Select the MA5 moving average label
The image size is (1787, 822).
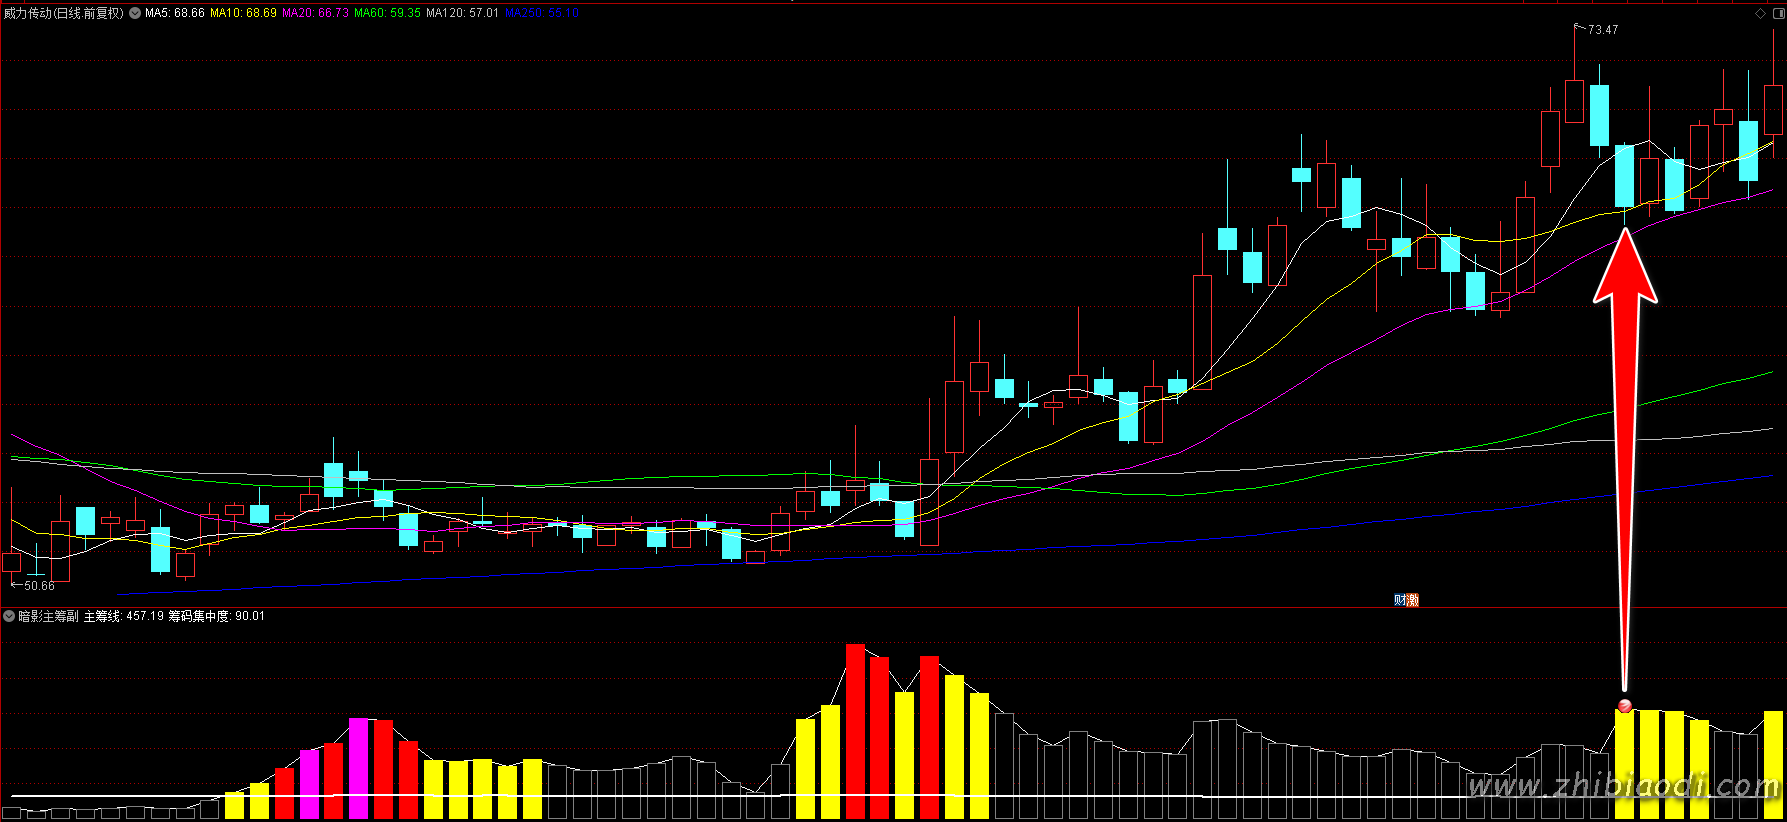tap(175, 13)
